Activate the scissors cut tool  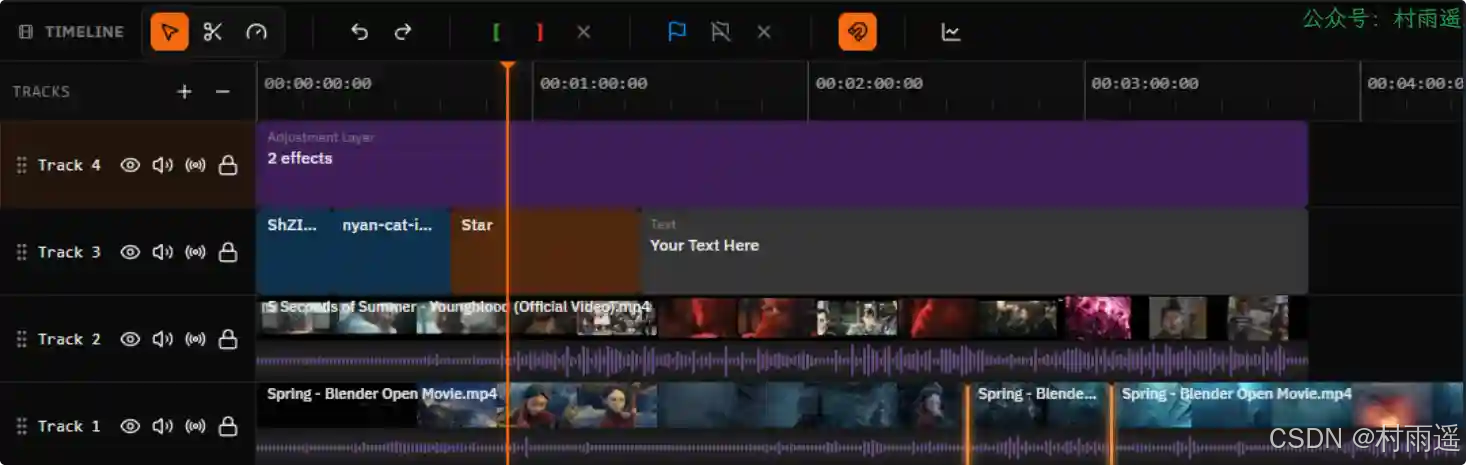click(212, 32)
